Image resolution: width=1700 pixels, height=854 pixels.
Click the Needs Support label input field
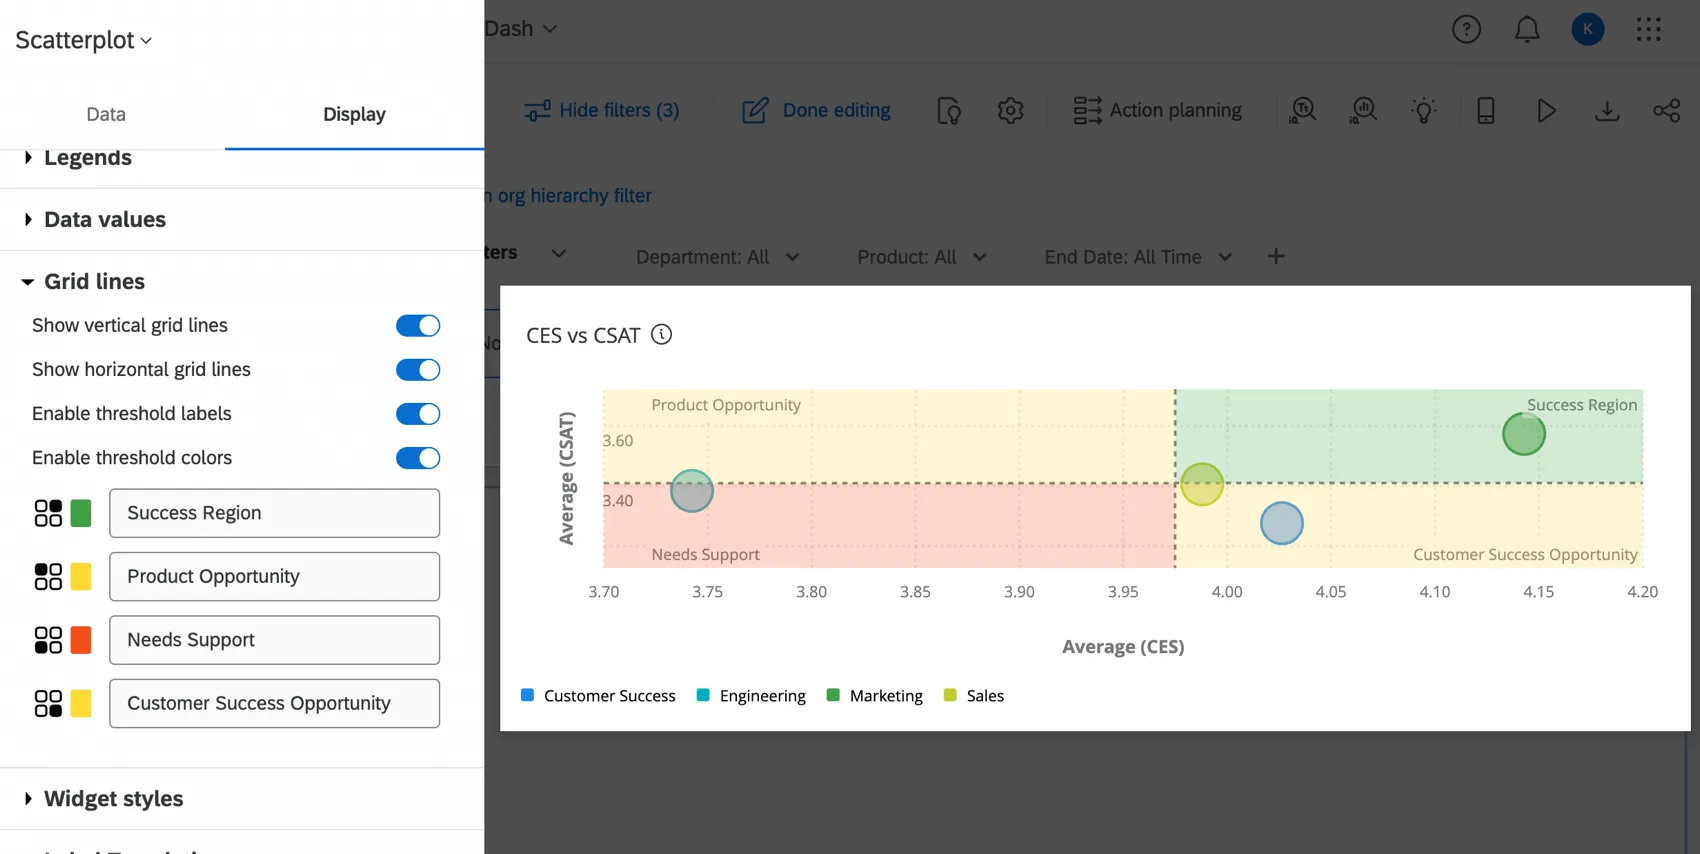click(x=274, y=640)
